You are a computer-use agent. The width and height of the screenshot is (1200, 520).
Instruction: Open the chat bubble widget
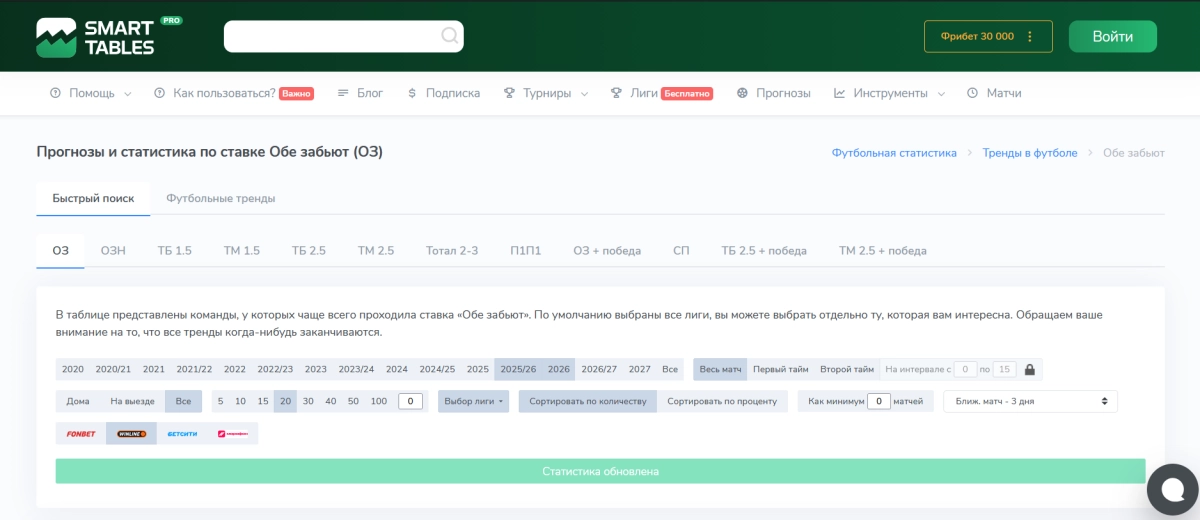pos(1172,489)
